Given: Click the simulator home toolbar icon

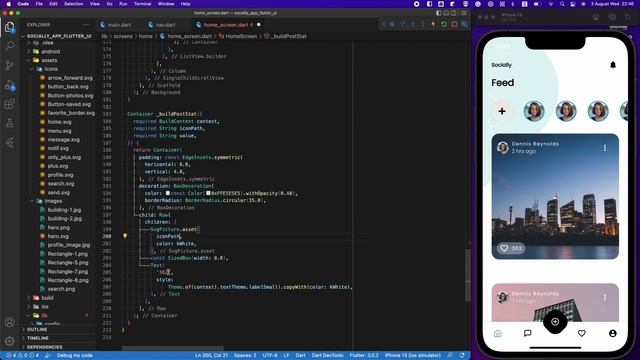Looking at the screenshot, I should click(x=596, y=17).
